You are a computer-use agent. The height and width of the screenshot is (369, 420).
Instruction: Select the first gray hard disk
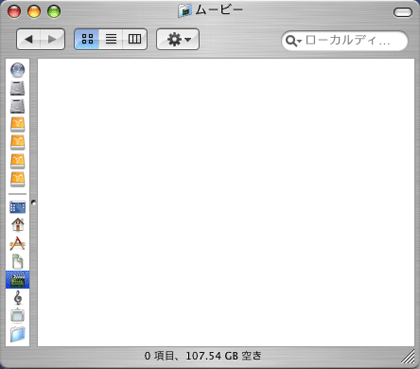pyautogui.click(x=18, y=88)
